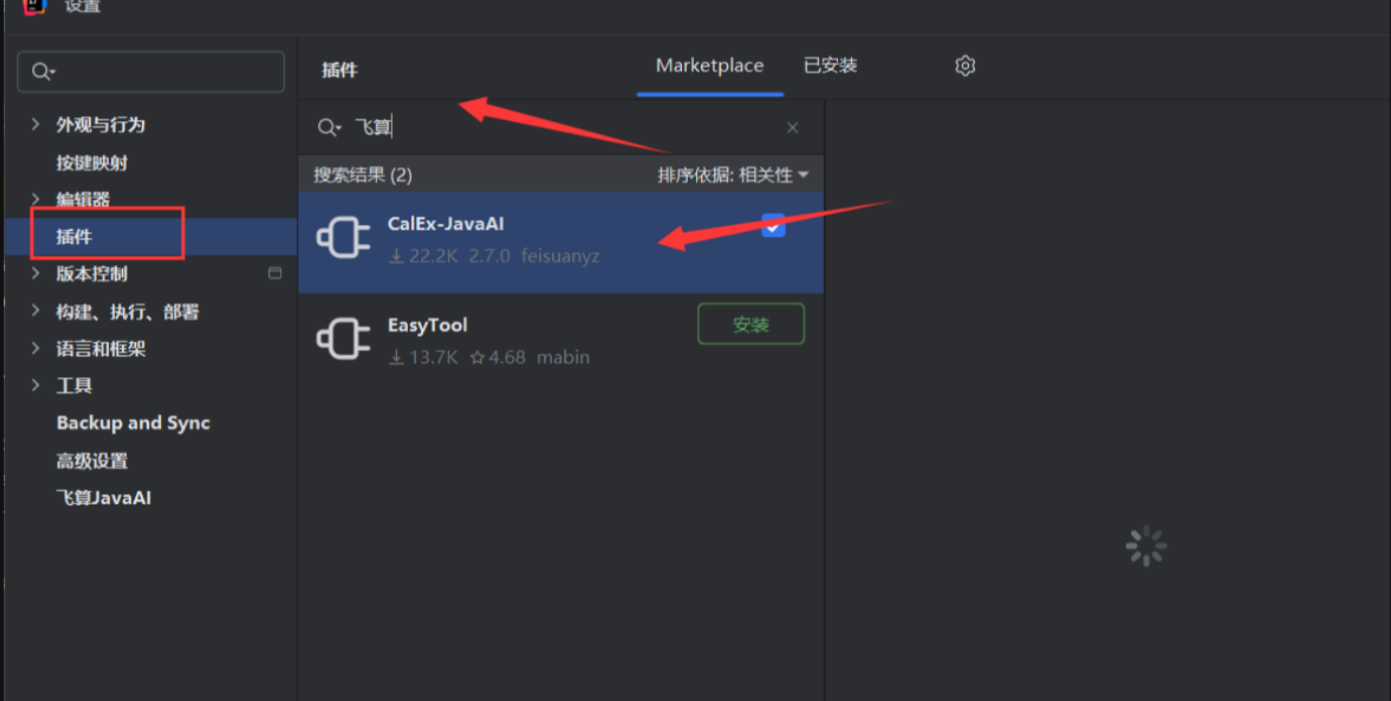
Task: Open the 飞算JavaAI settings page
Action: [104, 497]
